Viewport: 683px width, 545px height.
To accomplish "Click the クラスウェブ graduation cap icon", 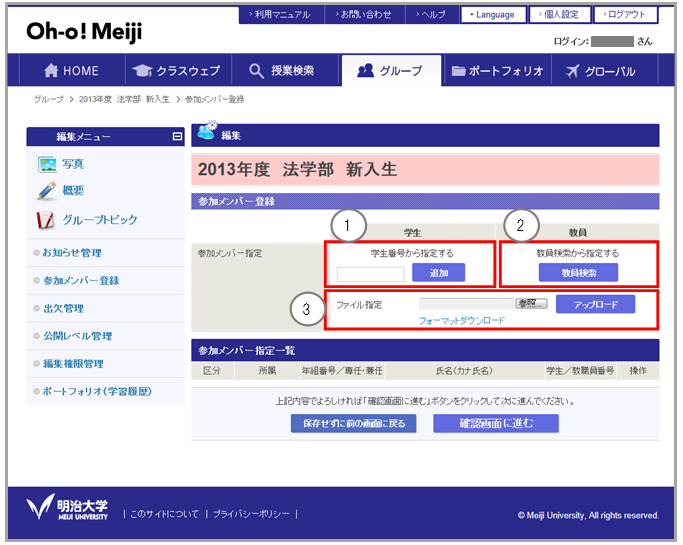I will point(142,71).
